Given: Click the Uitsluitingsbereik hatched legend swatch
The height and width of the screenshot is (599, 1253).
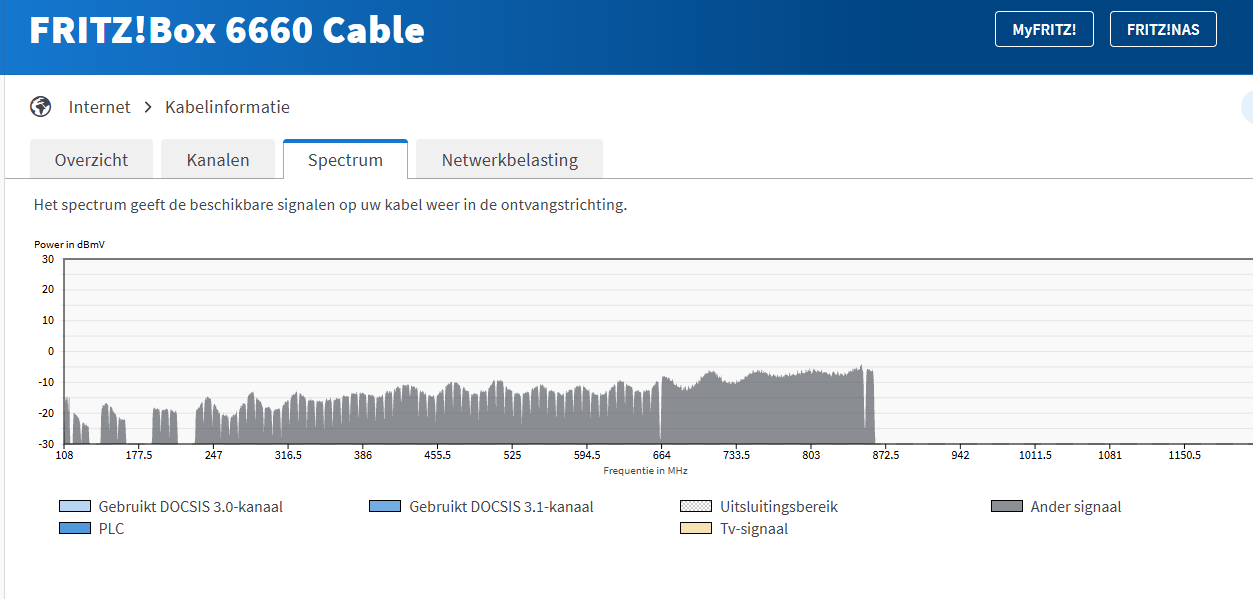Looking at the screenshot, I should tap(696, 506).
